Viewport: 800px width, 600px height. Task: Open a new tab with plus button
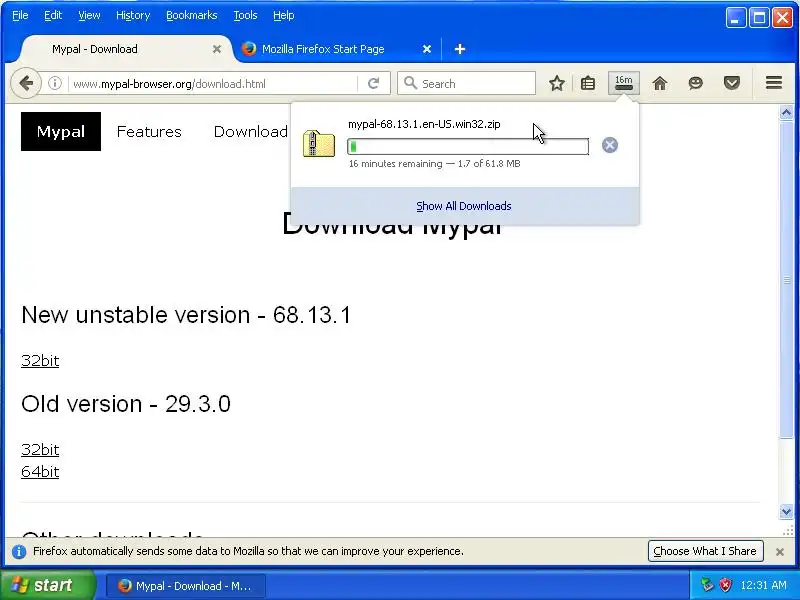tap(460, 49)
